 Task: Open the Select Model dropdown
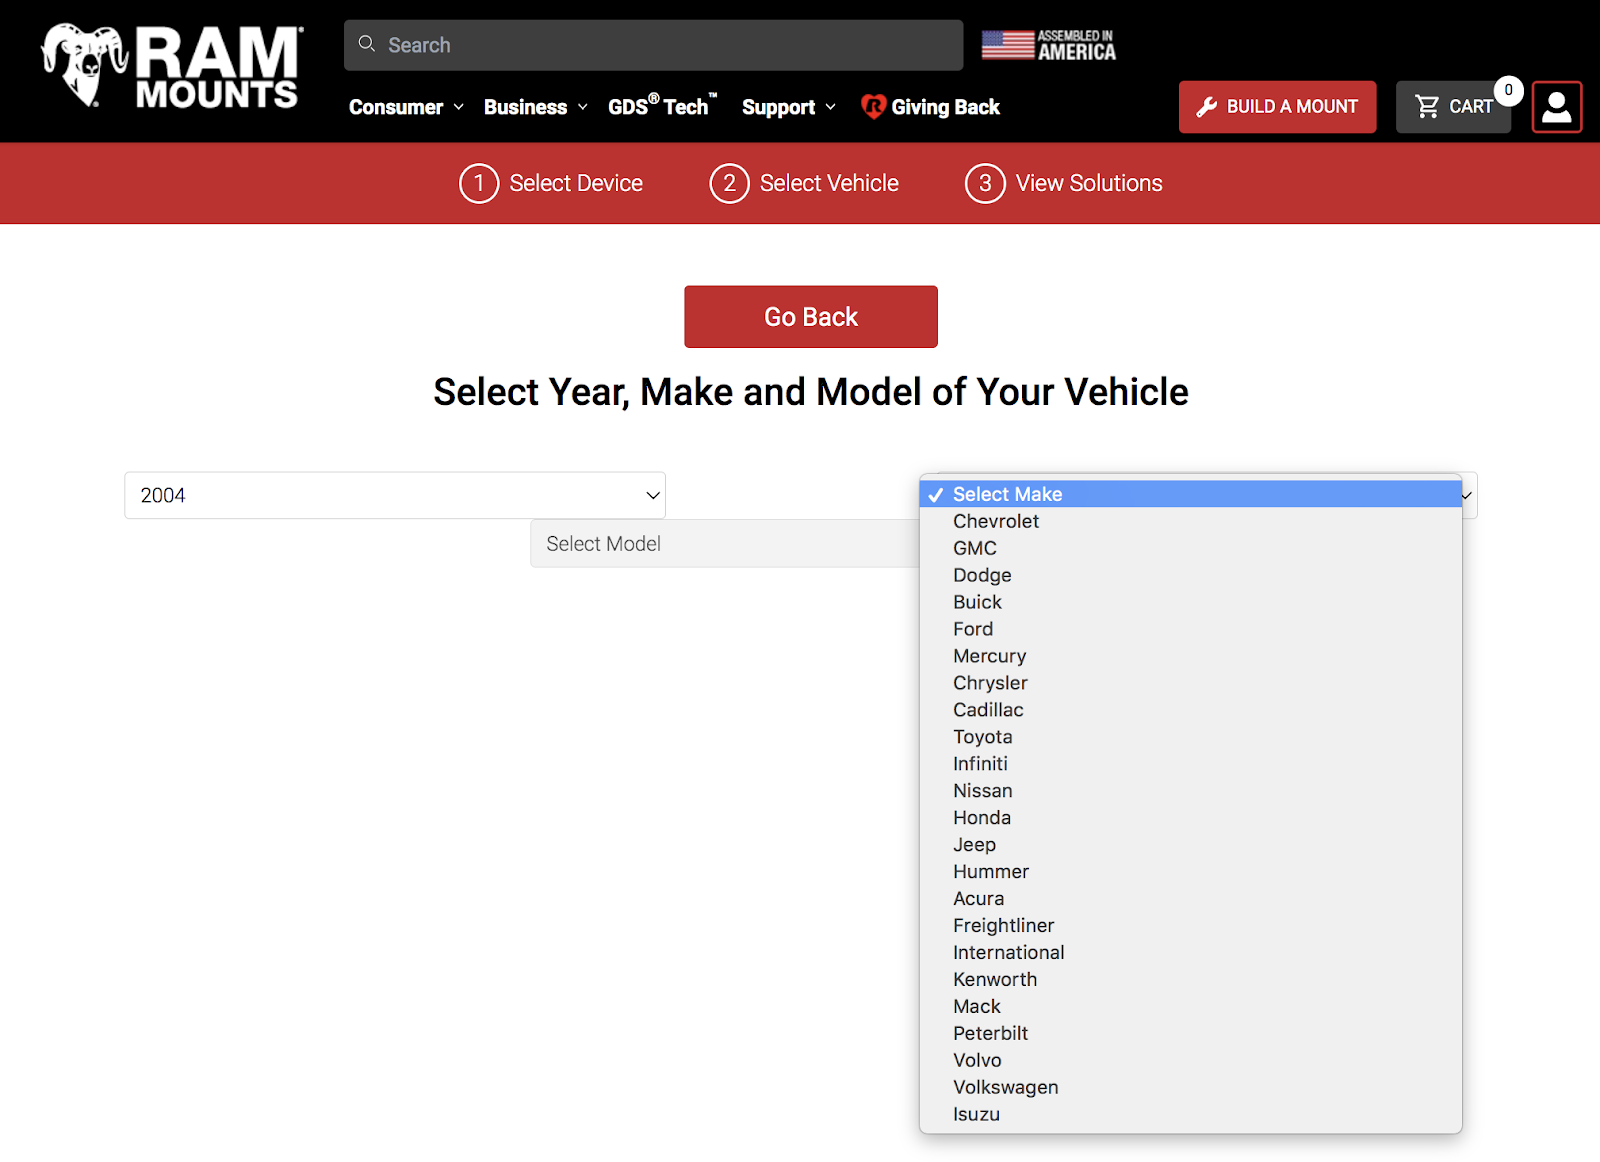tap(725, 543)
